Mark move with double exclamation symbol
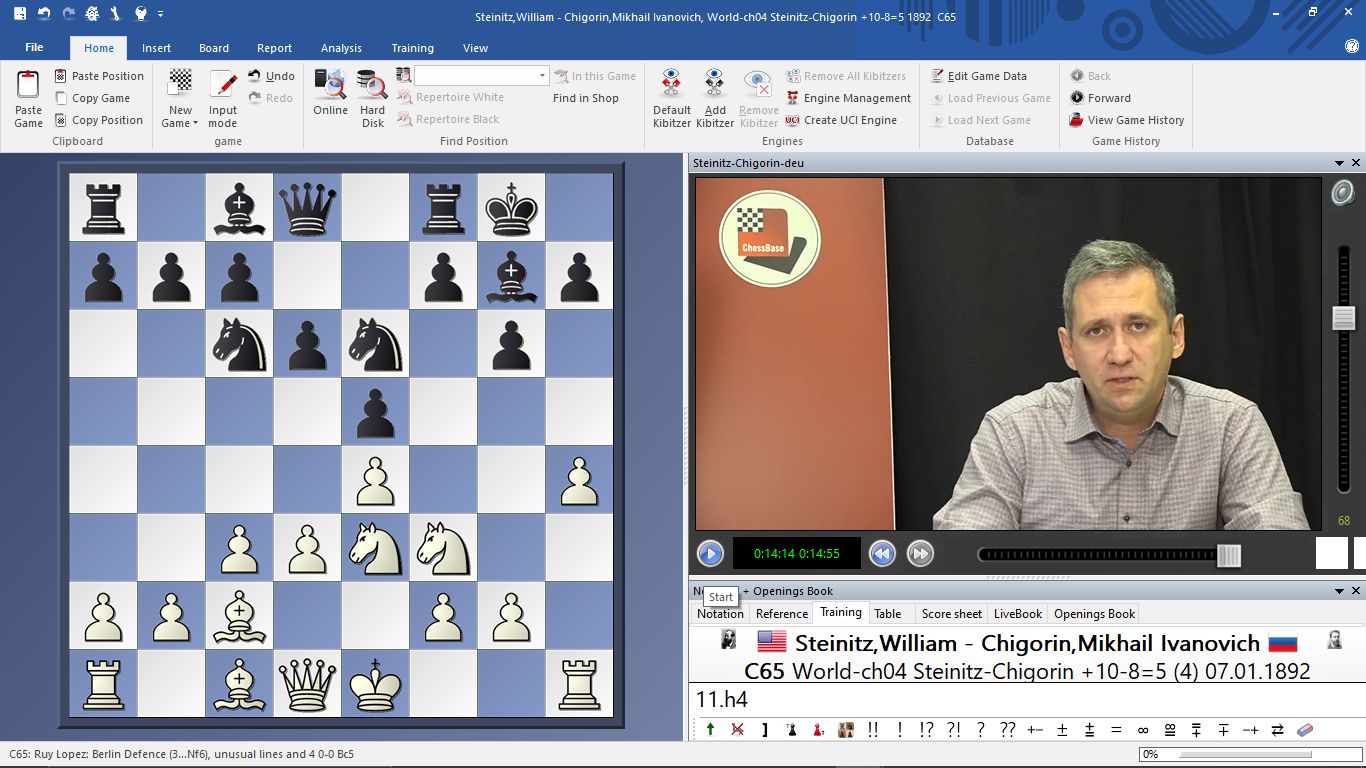The image size is (1366, 768). (x=873, y=730)
